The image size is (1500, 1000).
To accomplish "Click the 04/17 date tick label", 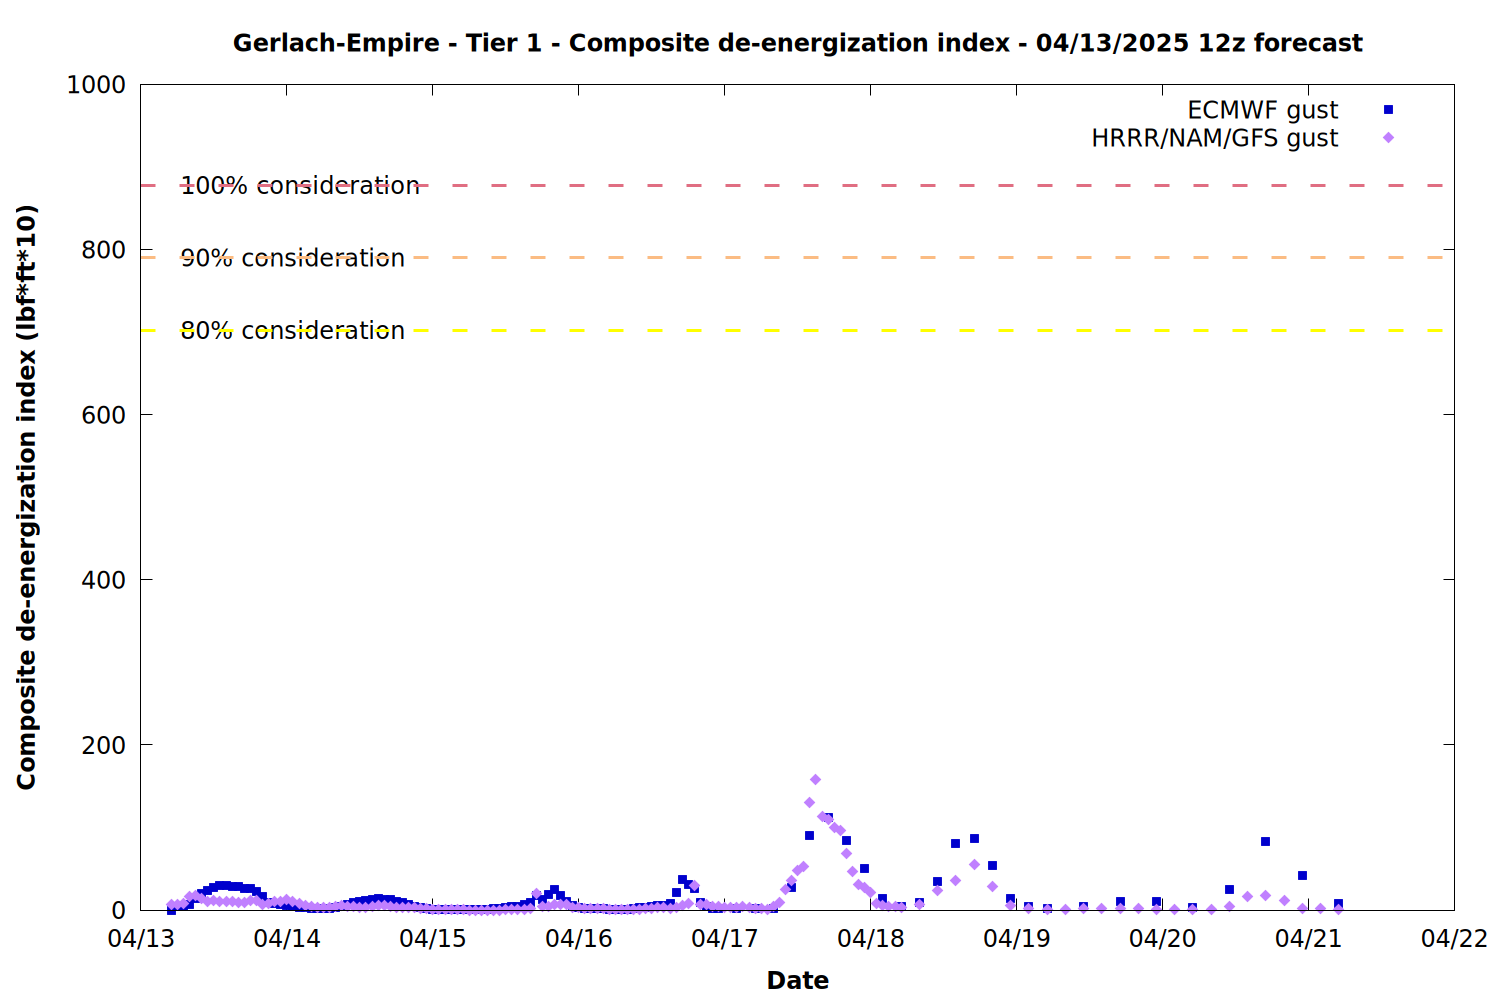I will pyautogui.click(x=725, y=939).
